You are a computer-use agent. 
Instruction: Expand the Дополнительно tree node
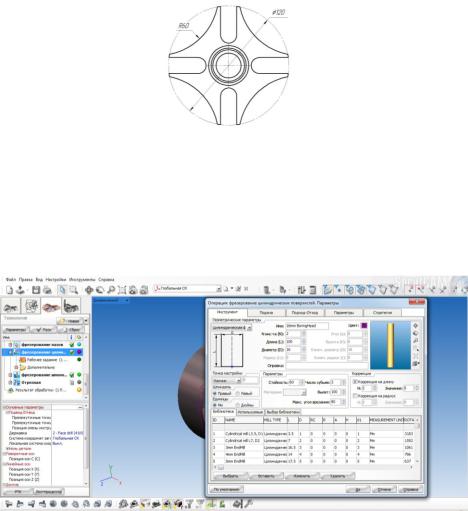[16, 367]
